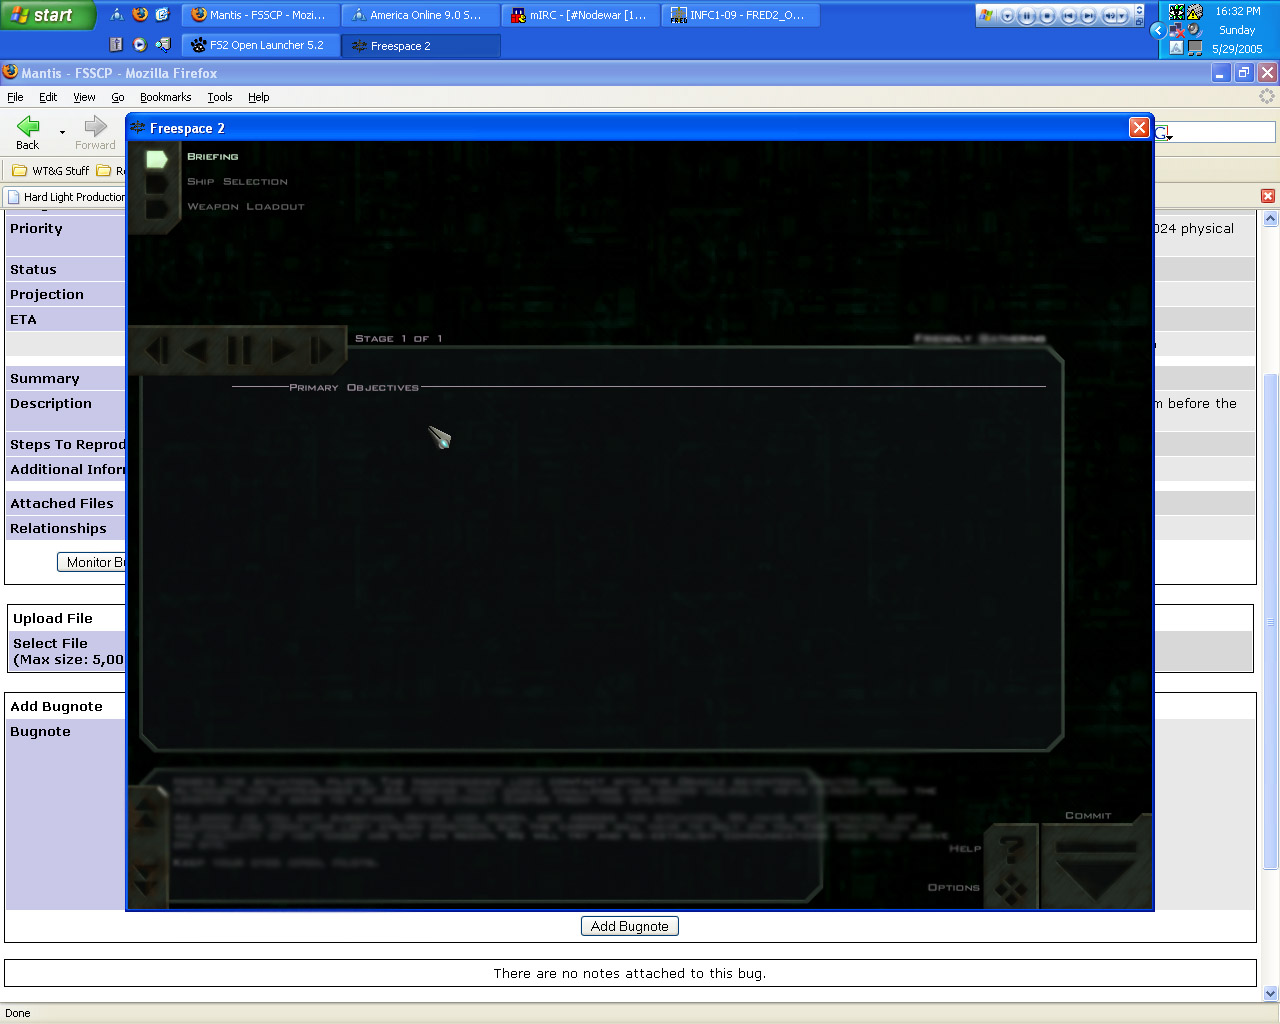Click the Firefox page scrollbar thumb
Image resolution: width=1280 pixels, height=1024 pixels.
(1271, 622)
